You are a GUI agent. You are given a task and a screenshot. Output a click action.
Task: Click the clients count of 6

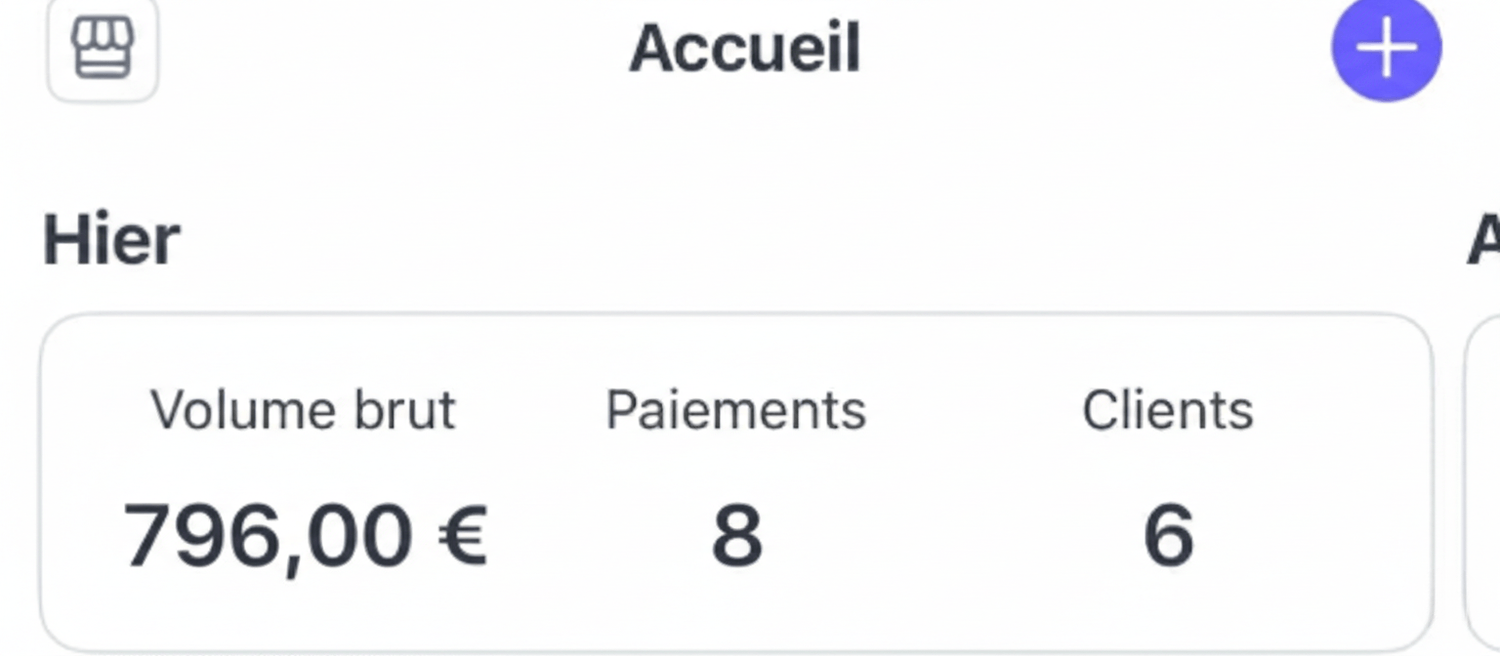[1168, 536]
